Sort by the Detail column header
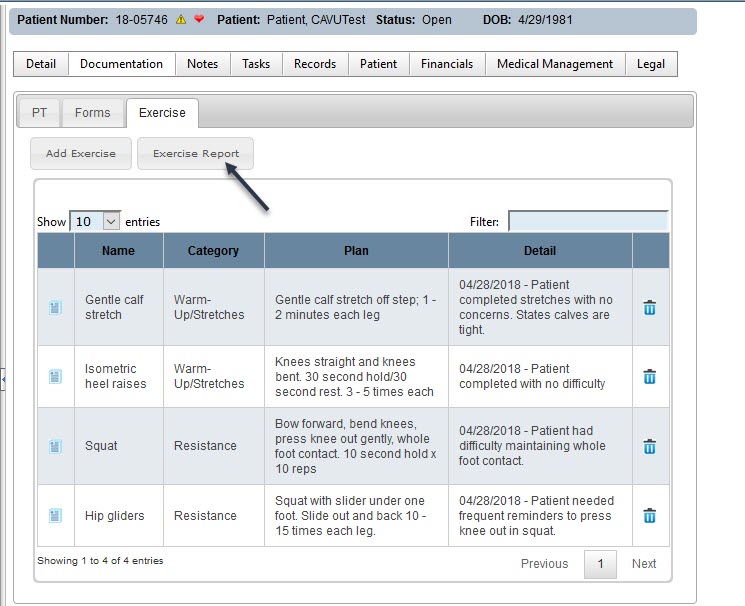Image resolution: width=745 pixels, height=606 pixels. (x=540, y=250)
